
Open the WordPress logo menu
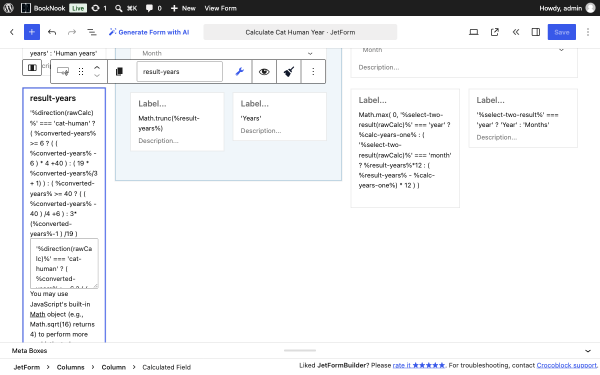8,8
